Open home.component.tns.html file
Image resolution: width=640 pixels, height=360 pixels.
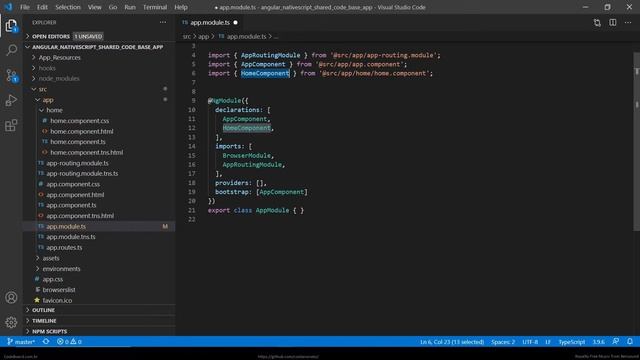coord(99,152)
